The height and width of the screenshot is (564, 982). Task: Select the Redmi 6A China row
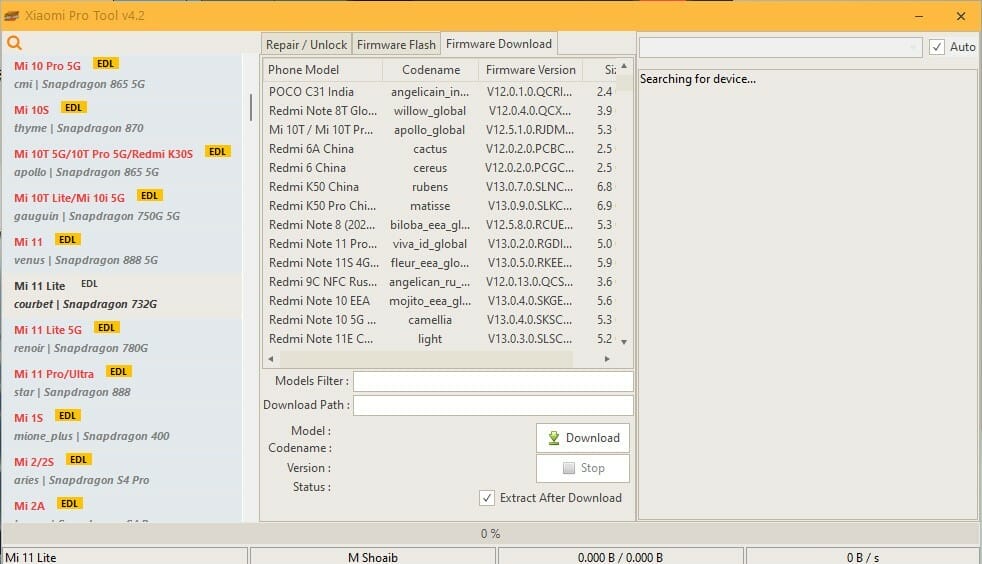pos(441,149)
